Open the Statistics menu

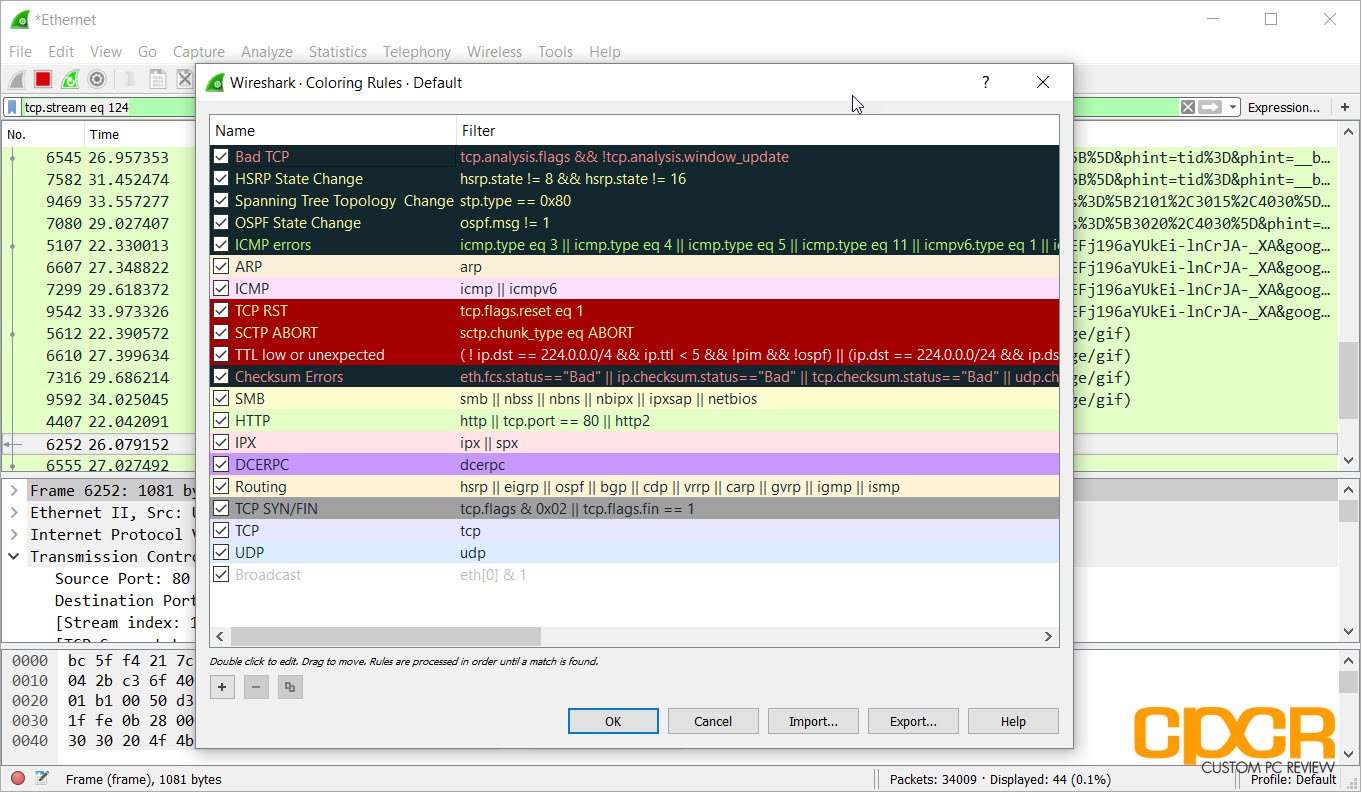(338, 52)
